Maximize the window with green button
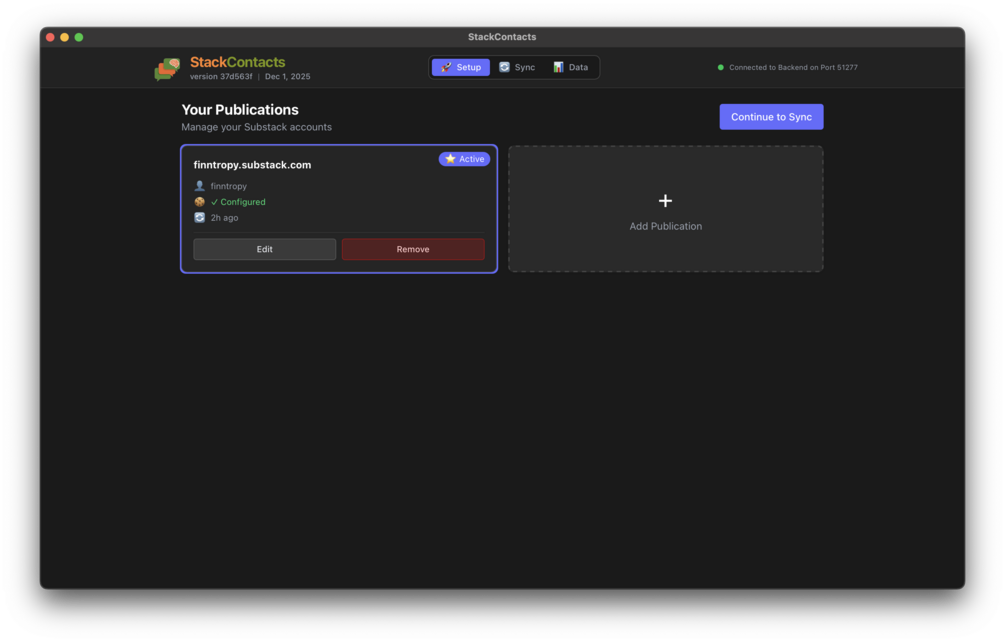1005x642 pixels. pyautogui.click(x=79, y=37)
